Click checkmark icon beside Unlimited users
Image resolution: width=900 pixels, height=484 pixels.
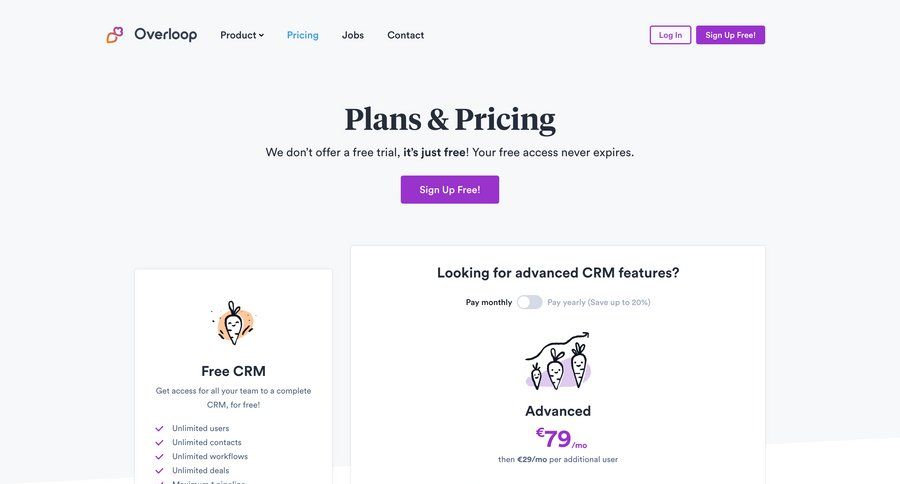point(159,429)
